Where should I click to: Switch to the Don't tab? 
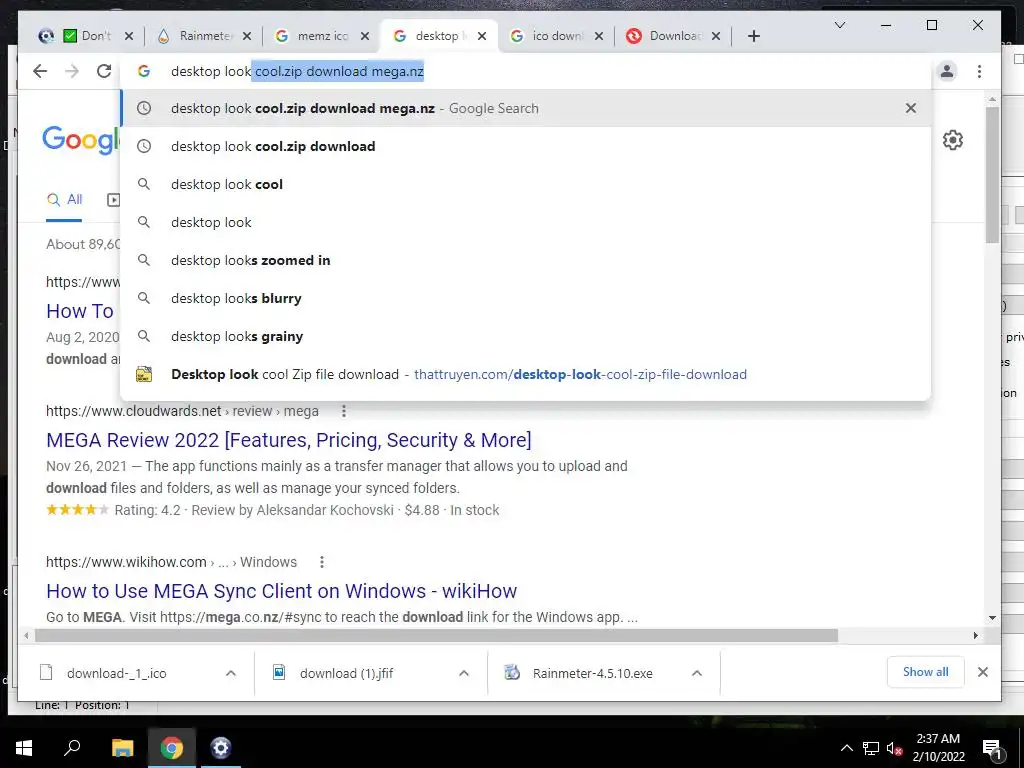click(88, 36)
